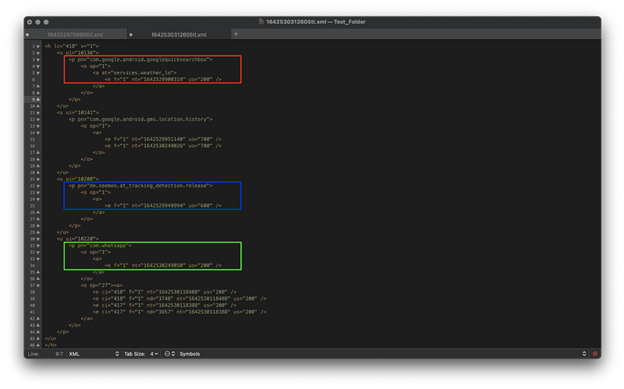
Task: Open the bundle items gear menu
Action: (x=170, y=354)
